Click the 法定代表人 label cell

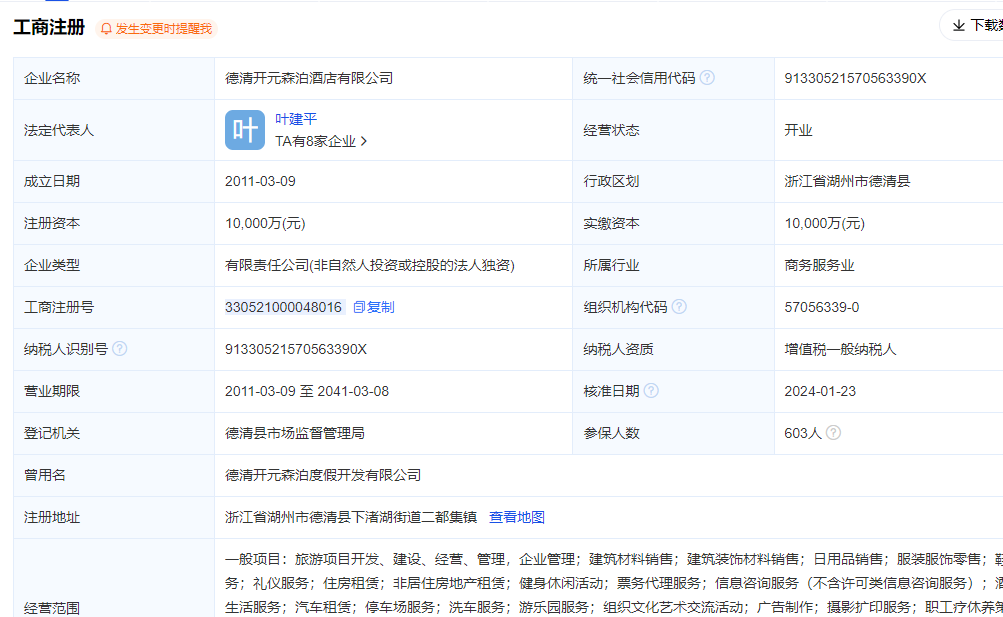point(114,130)
